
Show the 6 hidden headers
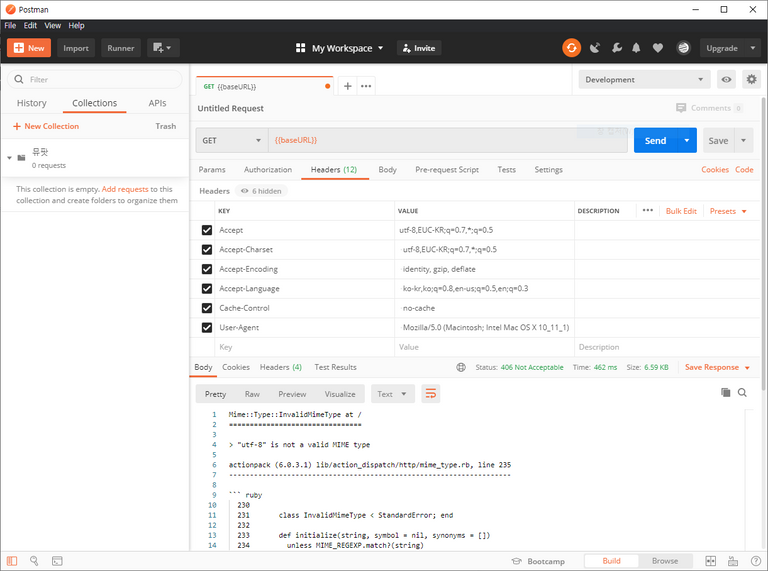click(261, 191)
